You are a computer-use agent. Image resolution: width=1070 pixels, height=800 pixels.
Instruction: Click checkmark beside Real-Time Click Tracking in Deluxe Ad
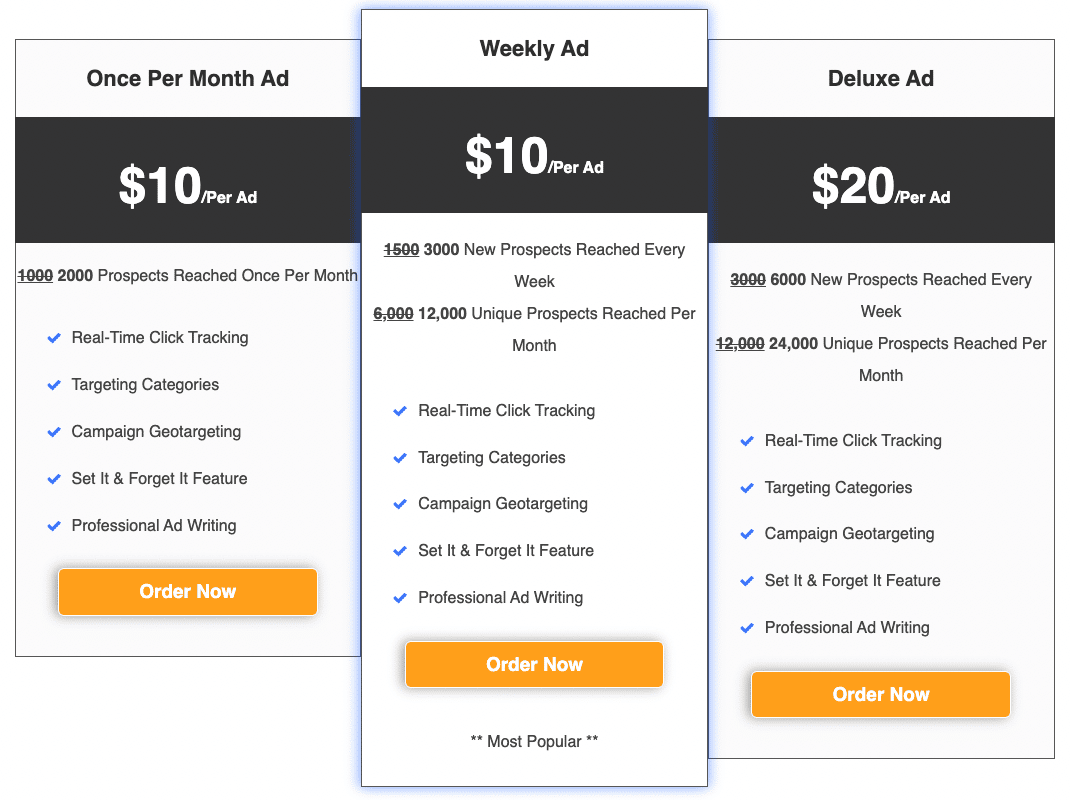(747, 441)
